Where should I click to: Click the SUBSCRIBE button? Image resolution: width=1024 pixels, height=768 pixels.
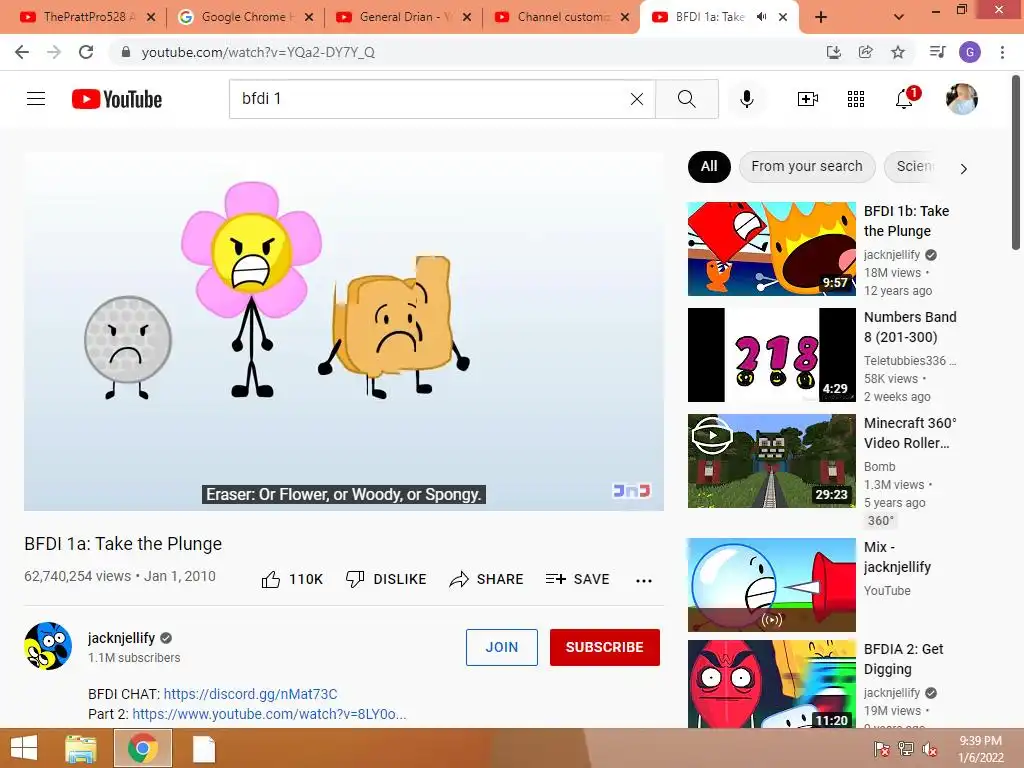click(x=605, y=647)
